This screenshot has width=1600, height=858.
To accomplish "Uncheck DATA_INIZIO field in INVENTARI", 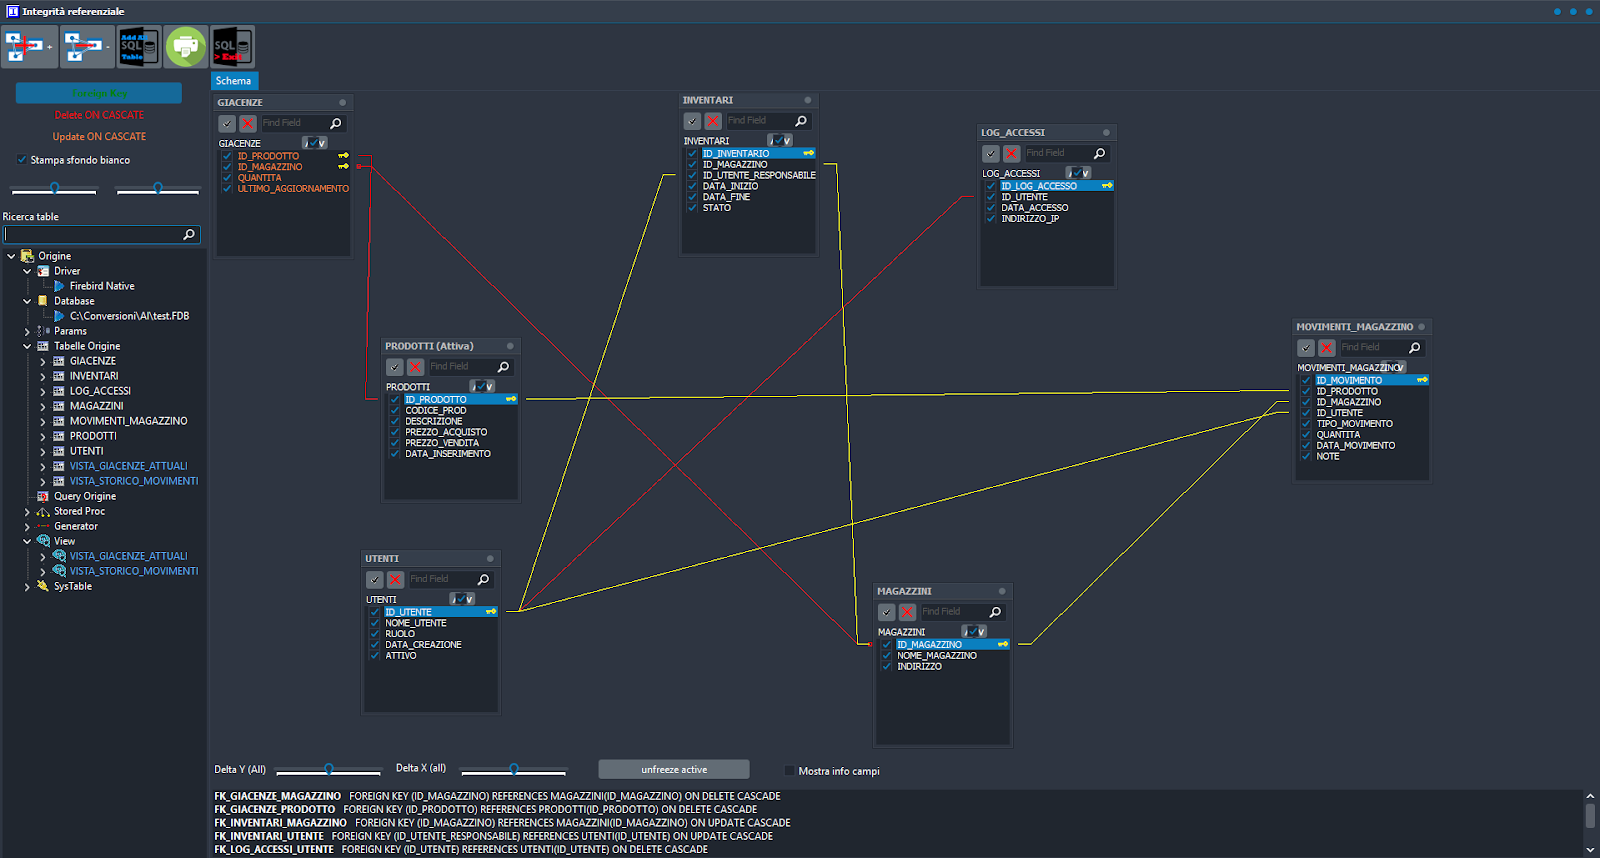I will 692,186.
